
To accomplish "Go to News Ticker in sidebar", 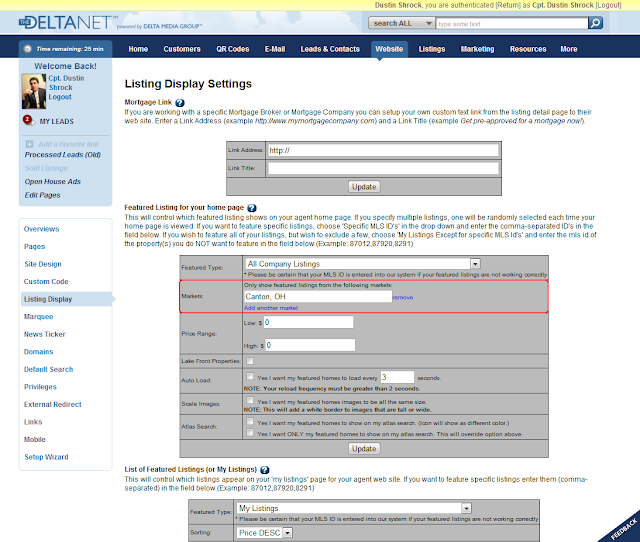I will [x=44, y=334].
